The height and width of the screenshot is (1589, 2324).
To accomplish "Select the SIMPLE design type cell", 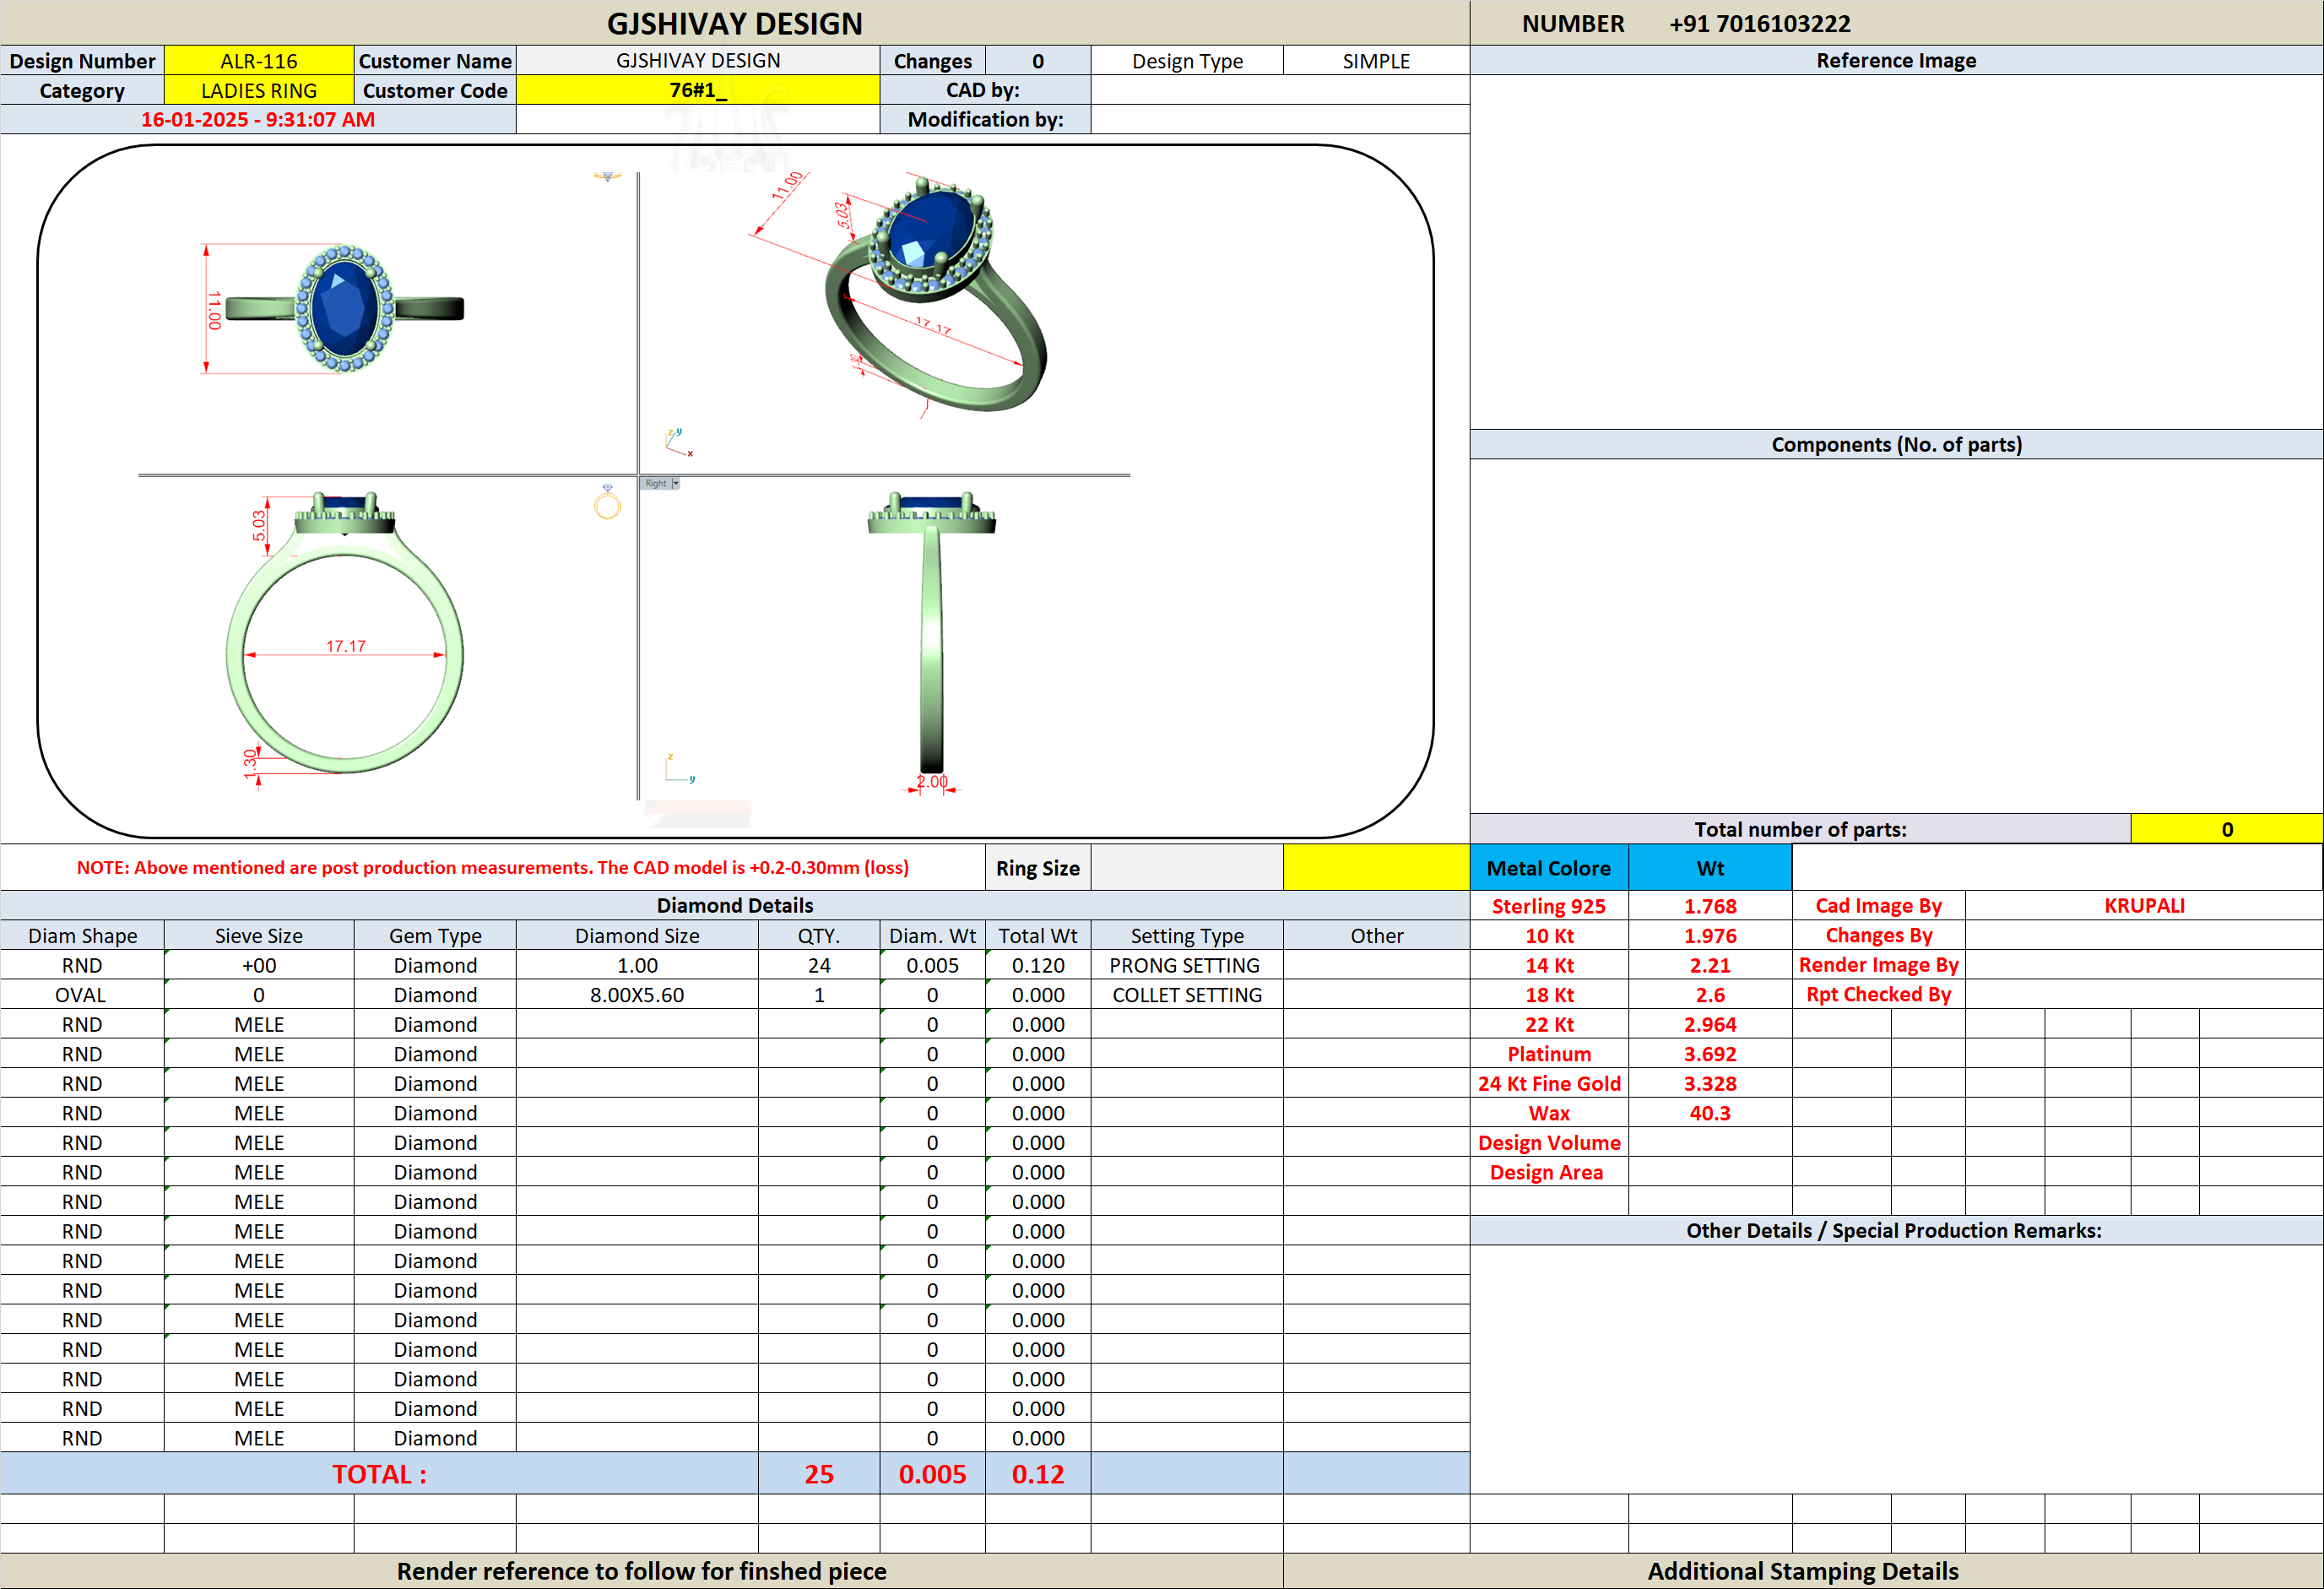I will tap(1376, 61).
